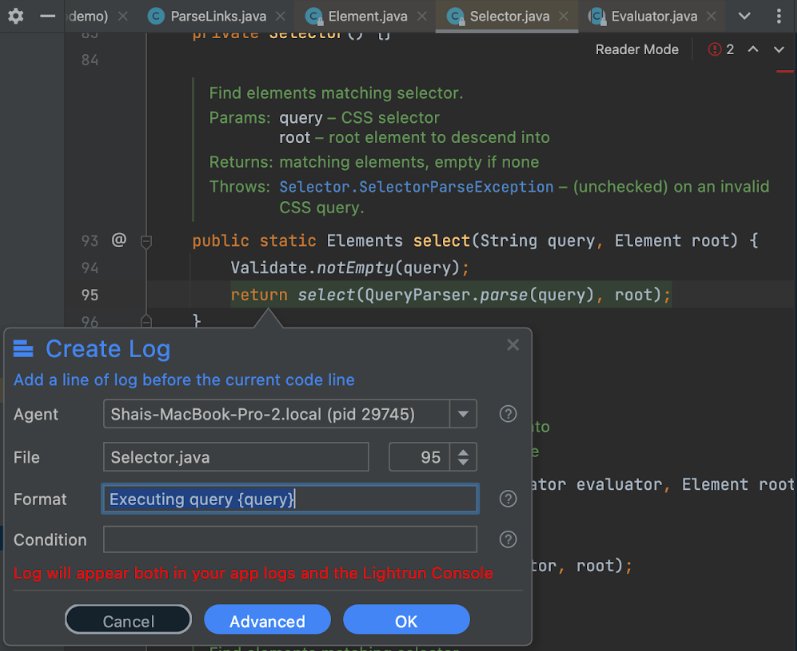Click the Create Log icon in dialog title

tap(23, 349)
